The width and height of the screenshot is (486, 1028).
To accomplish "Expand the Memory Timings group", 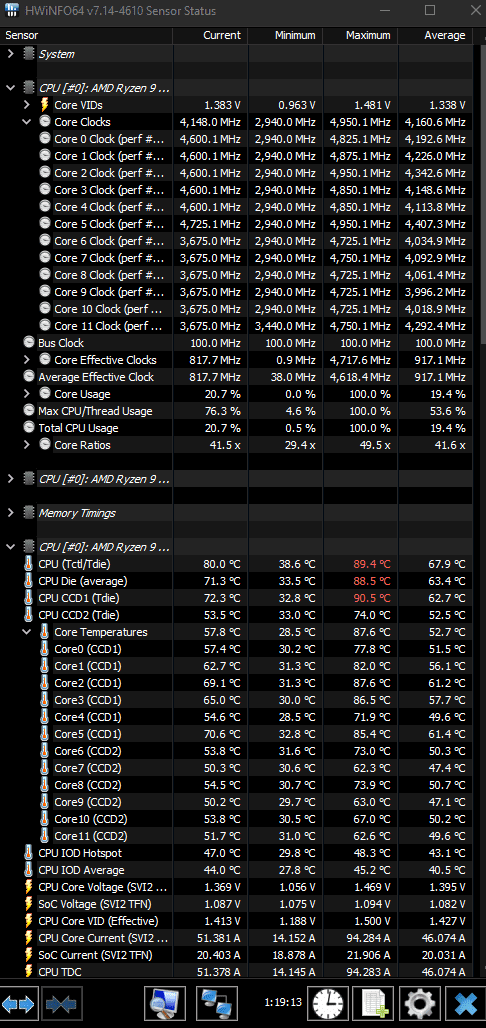I will coord(10,513).
